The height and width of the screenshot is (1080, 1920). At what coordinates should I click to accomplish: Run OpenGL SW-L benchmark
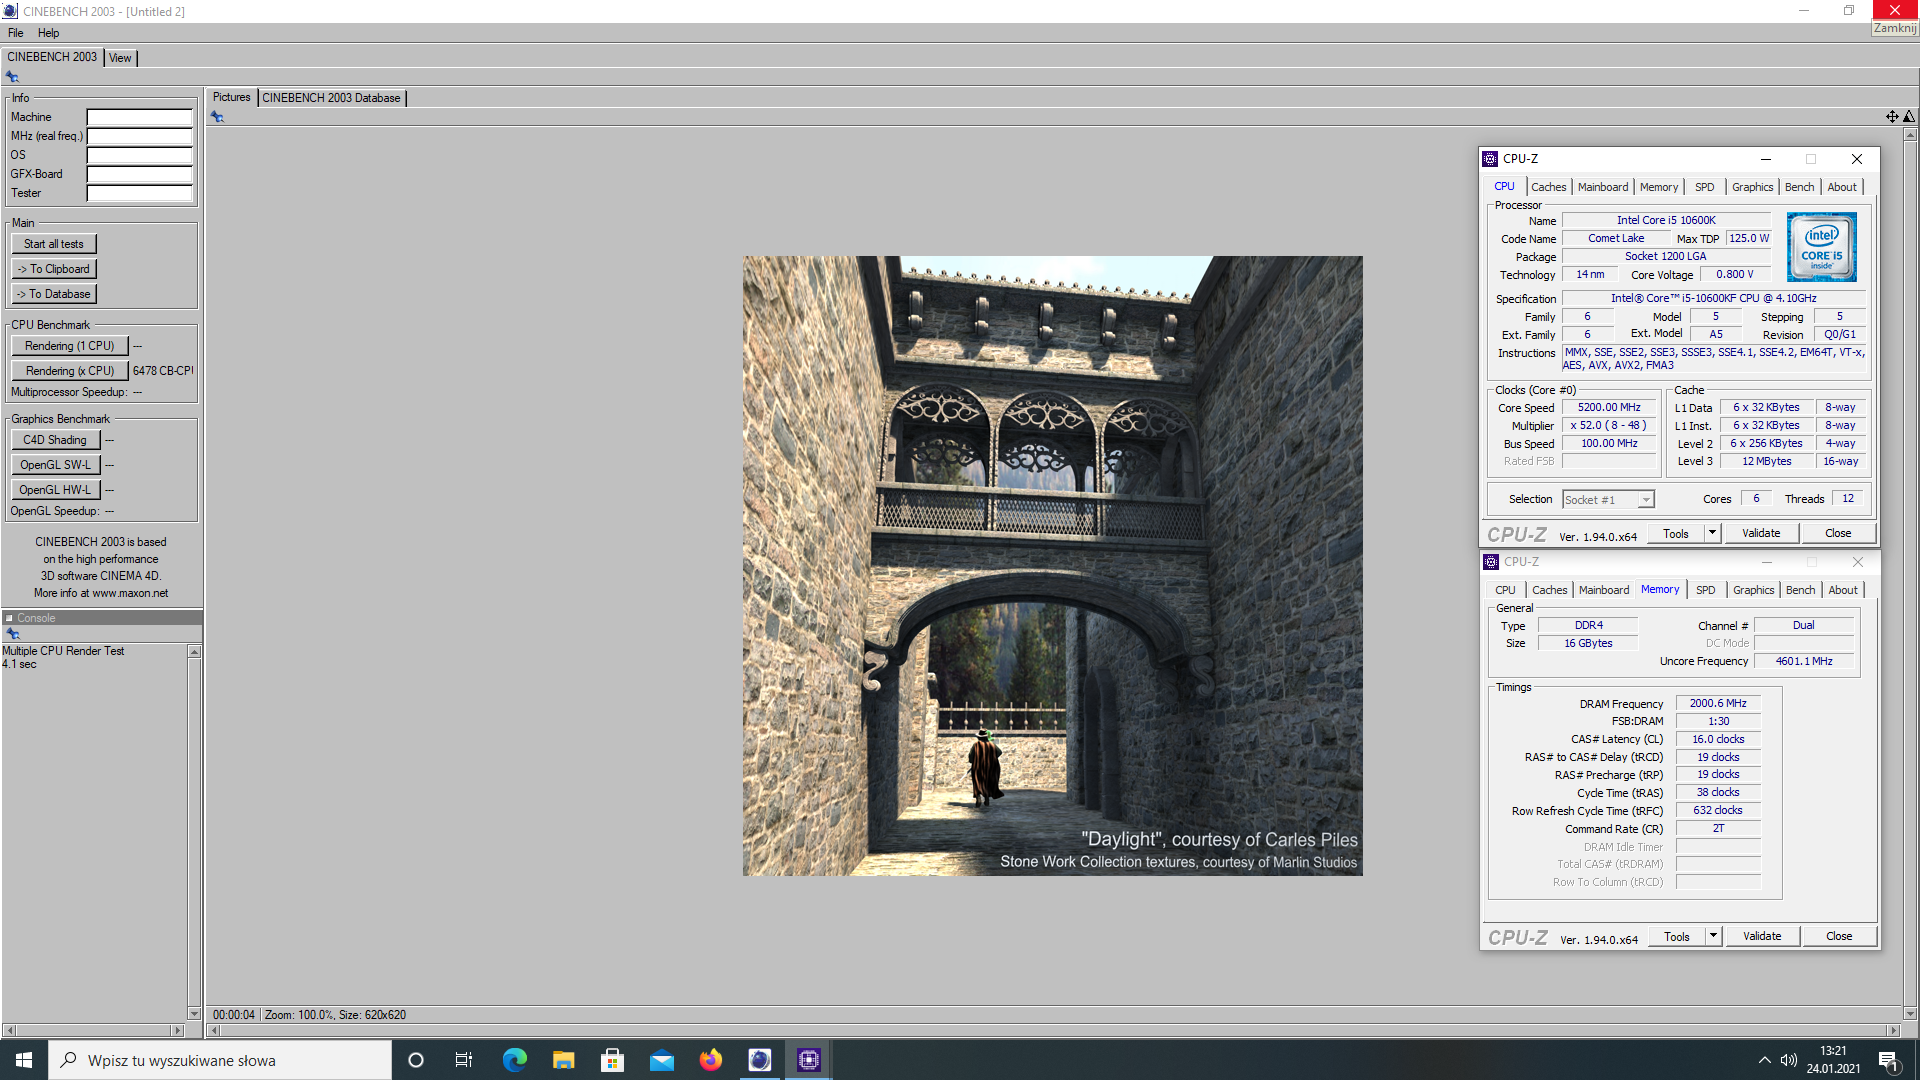click(x=55, y=465)
